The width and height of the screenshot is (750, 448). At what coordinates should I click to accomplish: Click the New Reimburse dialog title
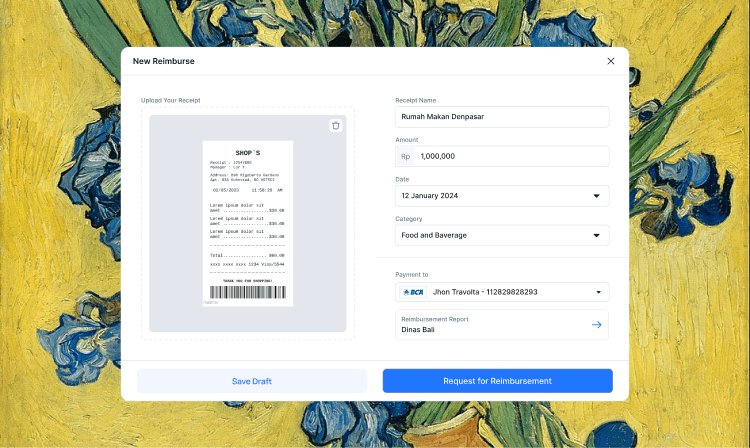(x=164, y=61)
